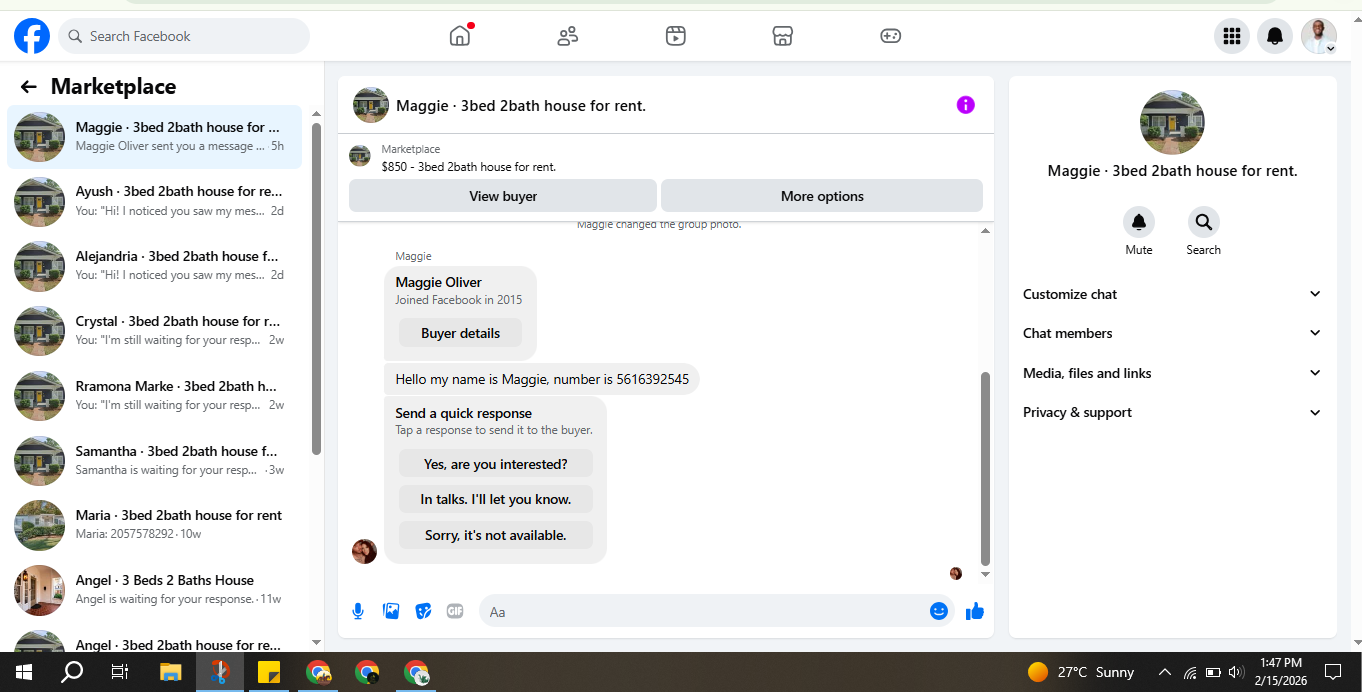This screenshot has width=1362, height=692.
Task: Show hidden system tray icons chevron
Action: tap(1164, 672)
